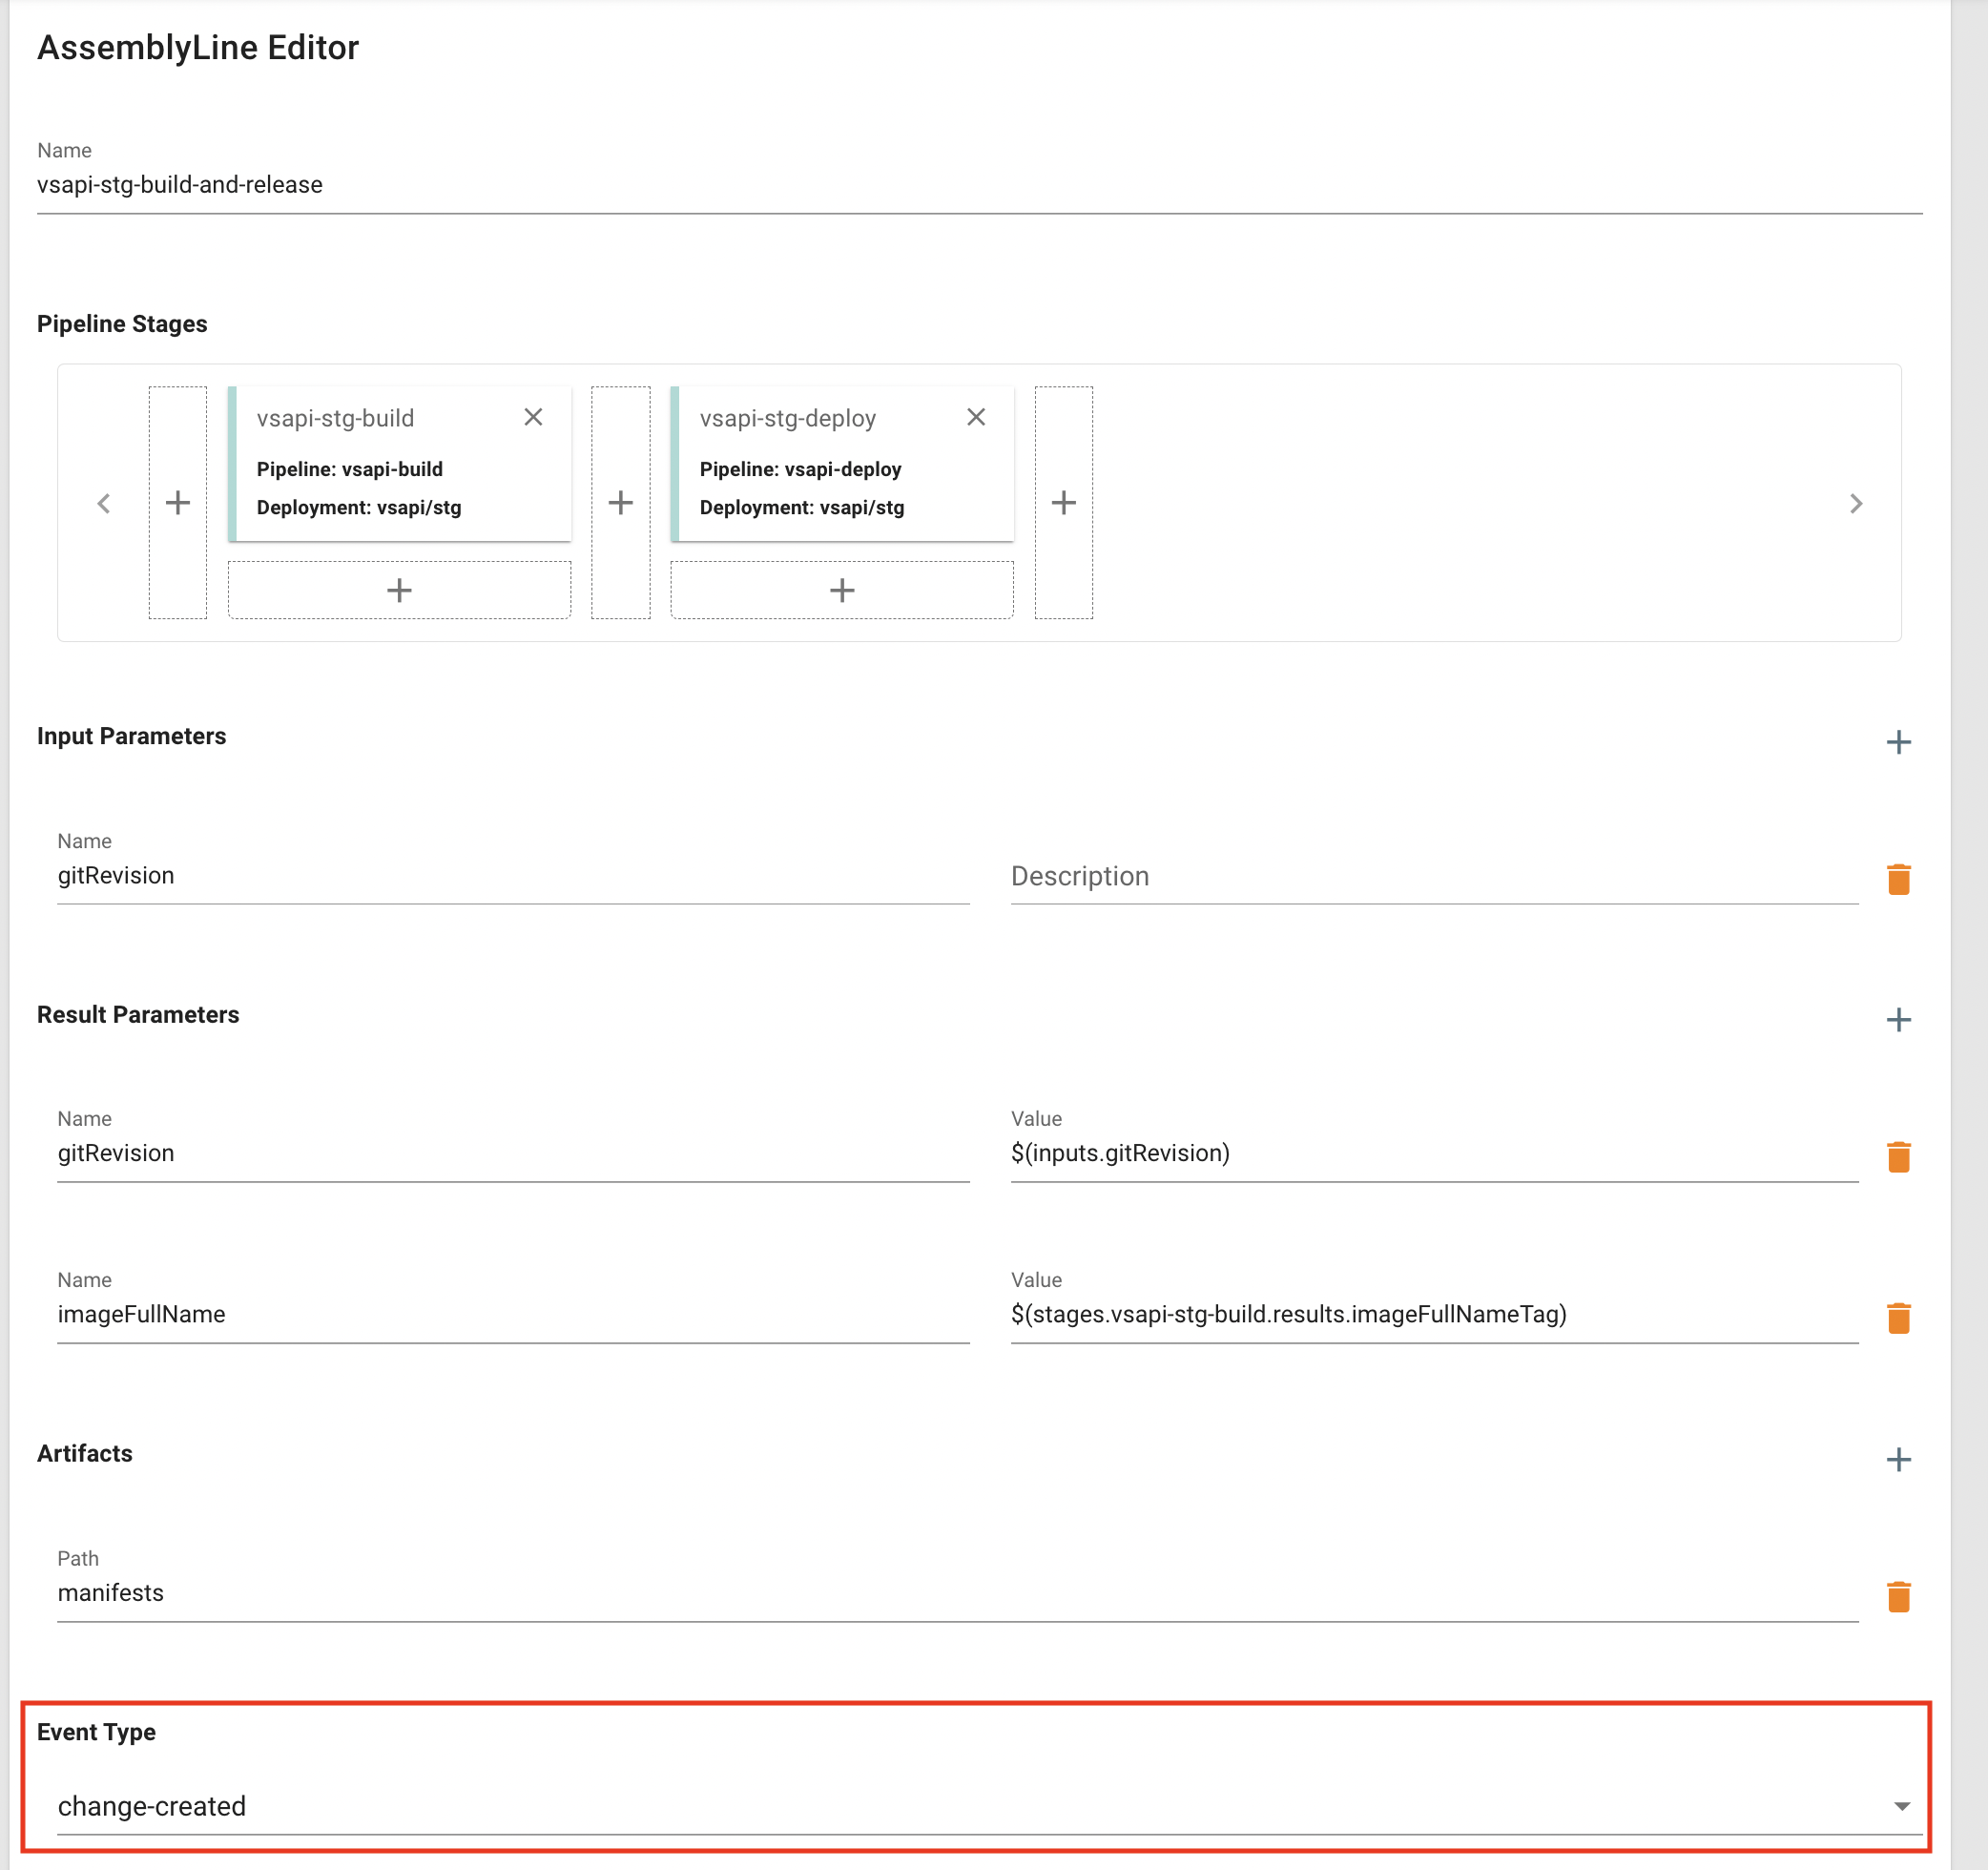Add a new Result Parameter
Viewport: 1988px width, 1870px height.
point(1897,1019)
